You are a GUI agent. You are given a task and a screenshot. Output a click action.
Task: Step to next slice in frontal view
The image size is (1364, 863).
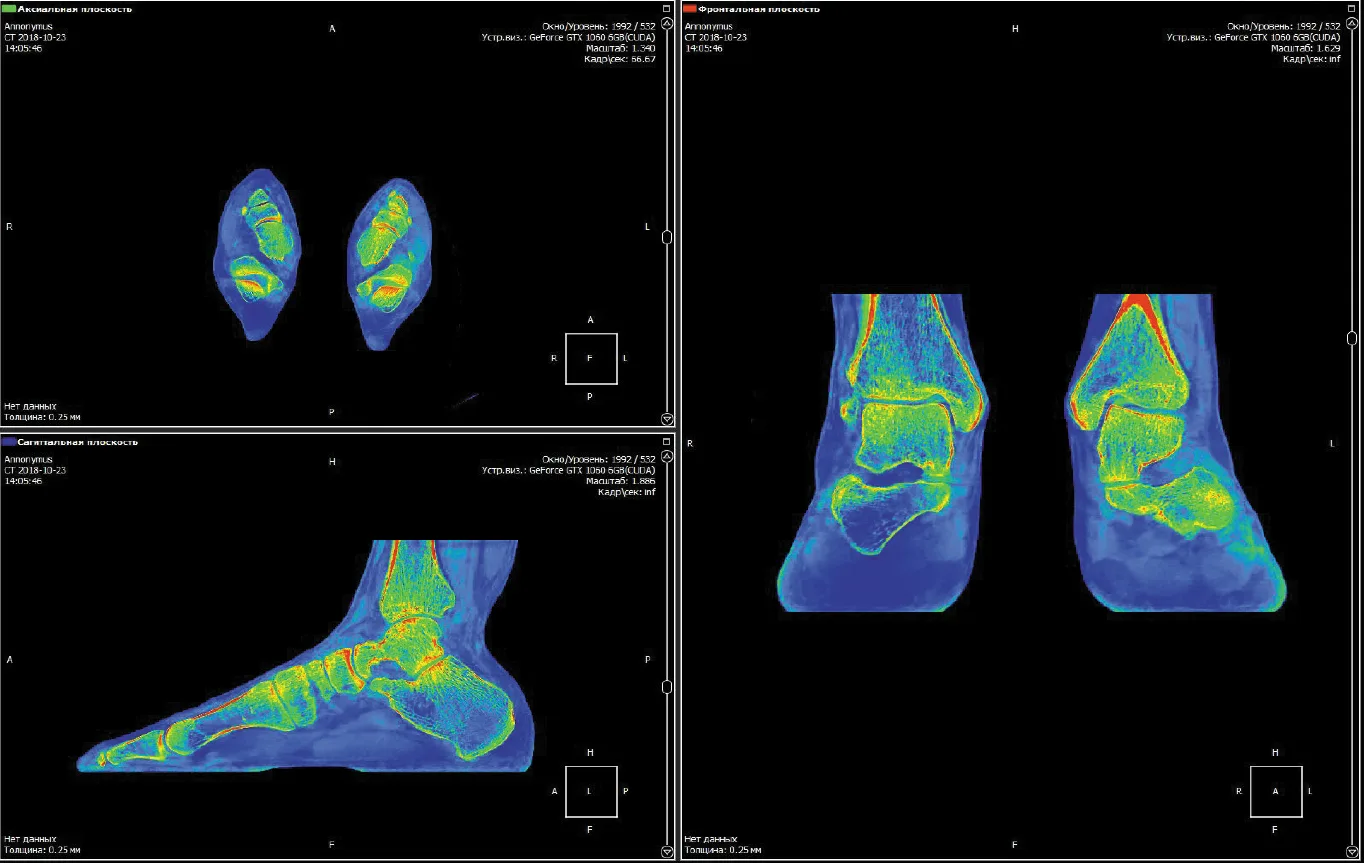(x=1352, y=851)
